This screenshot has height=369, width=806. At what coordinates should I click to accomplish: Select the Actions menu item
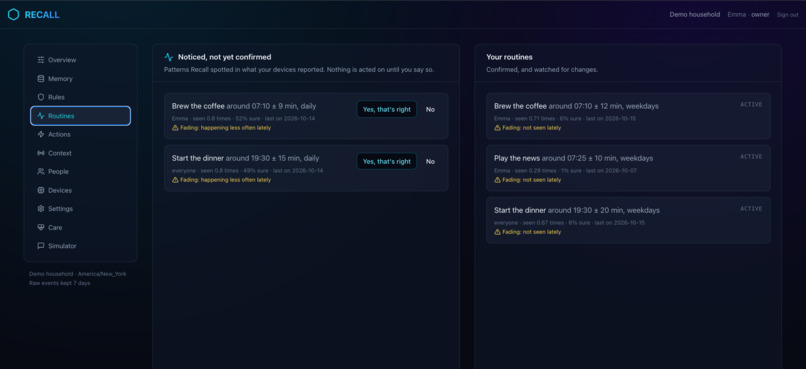[x=81, y=134]
